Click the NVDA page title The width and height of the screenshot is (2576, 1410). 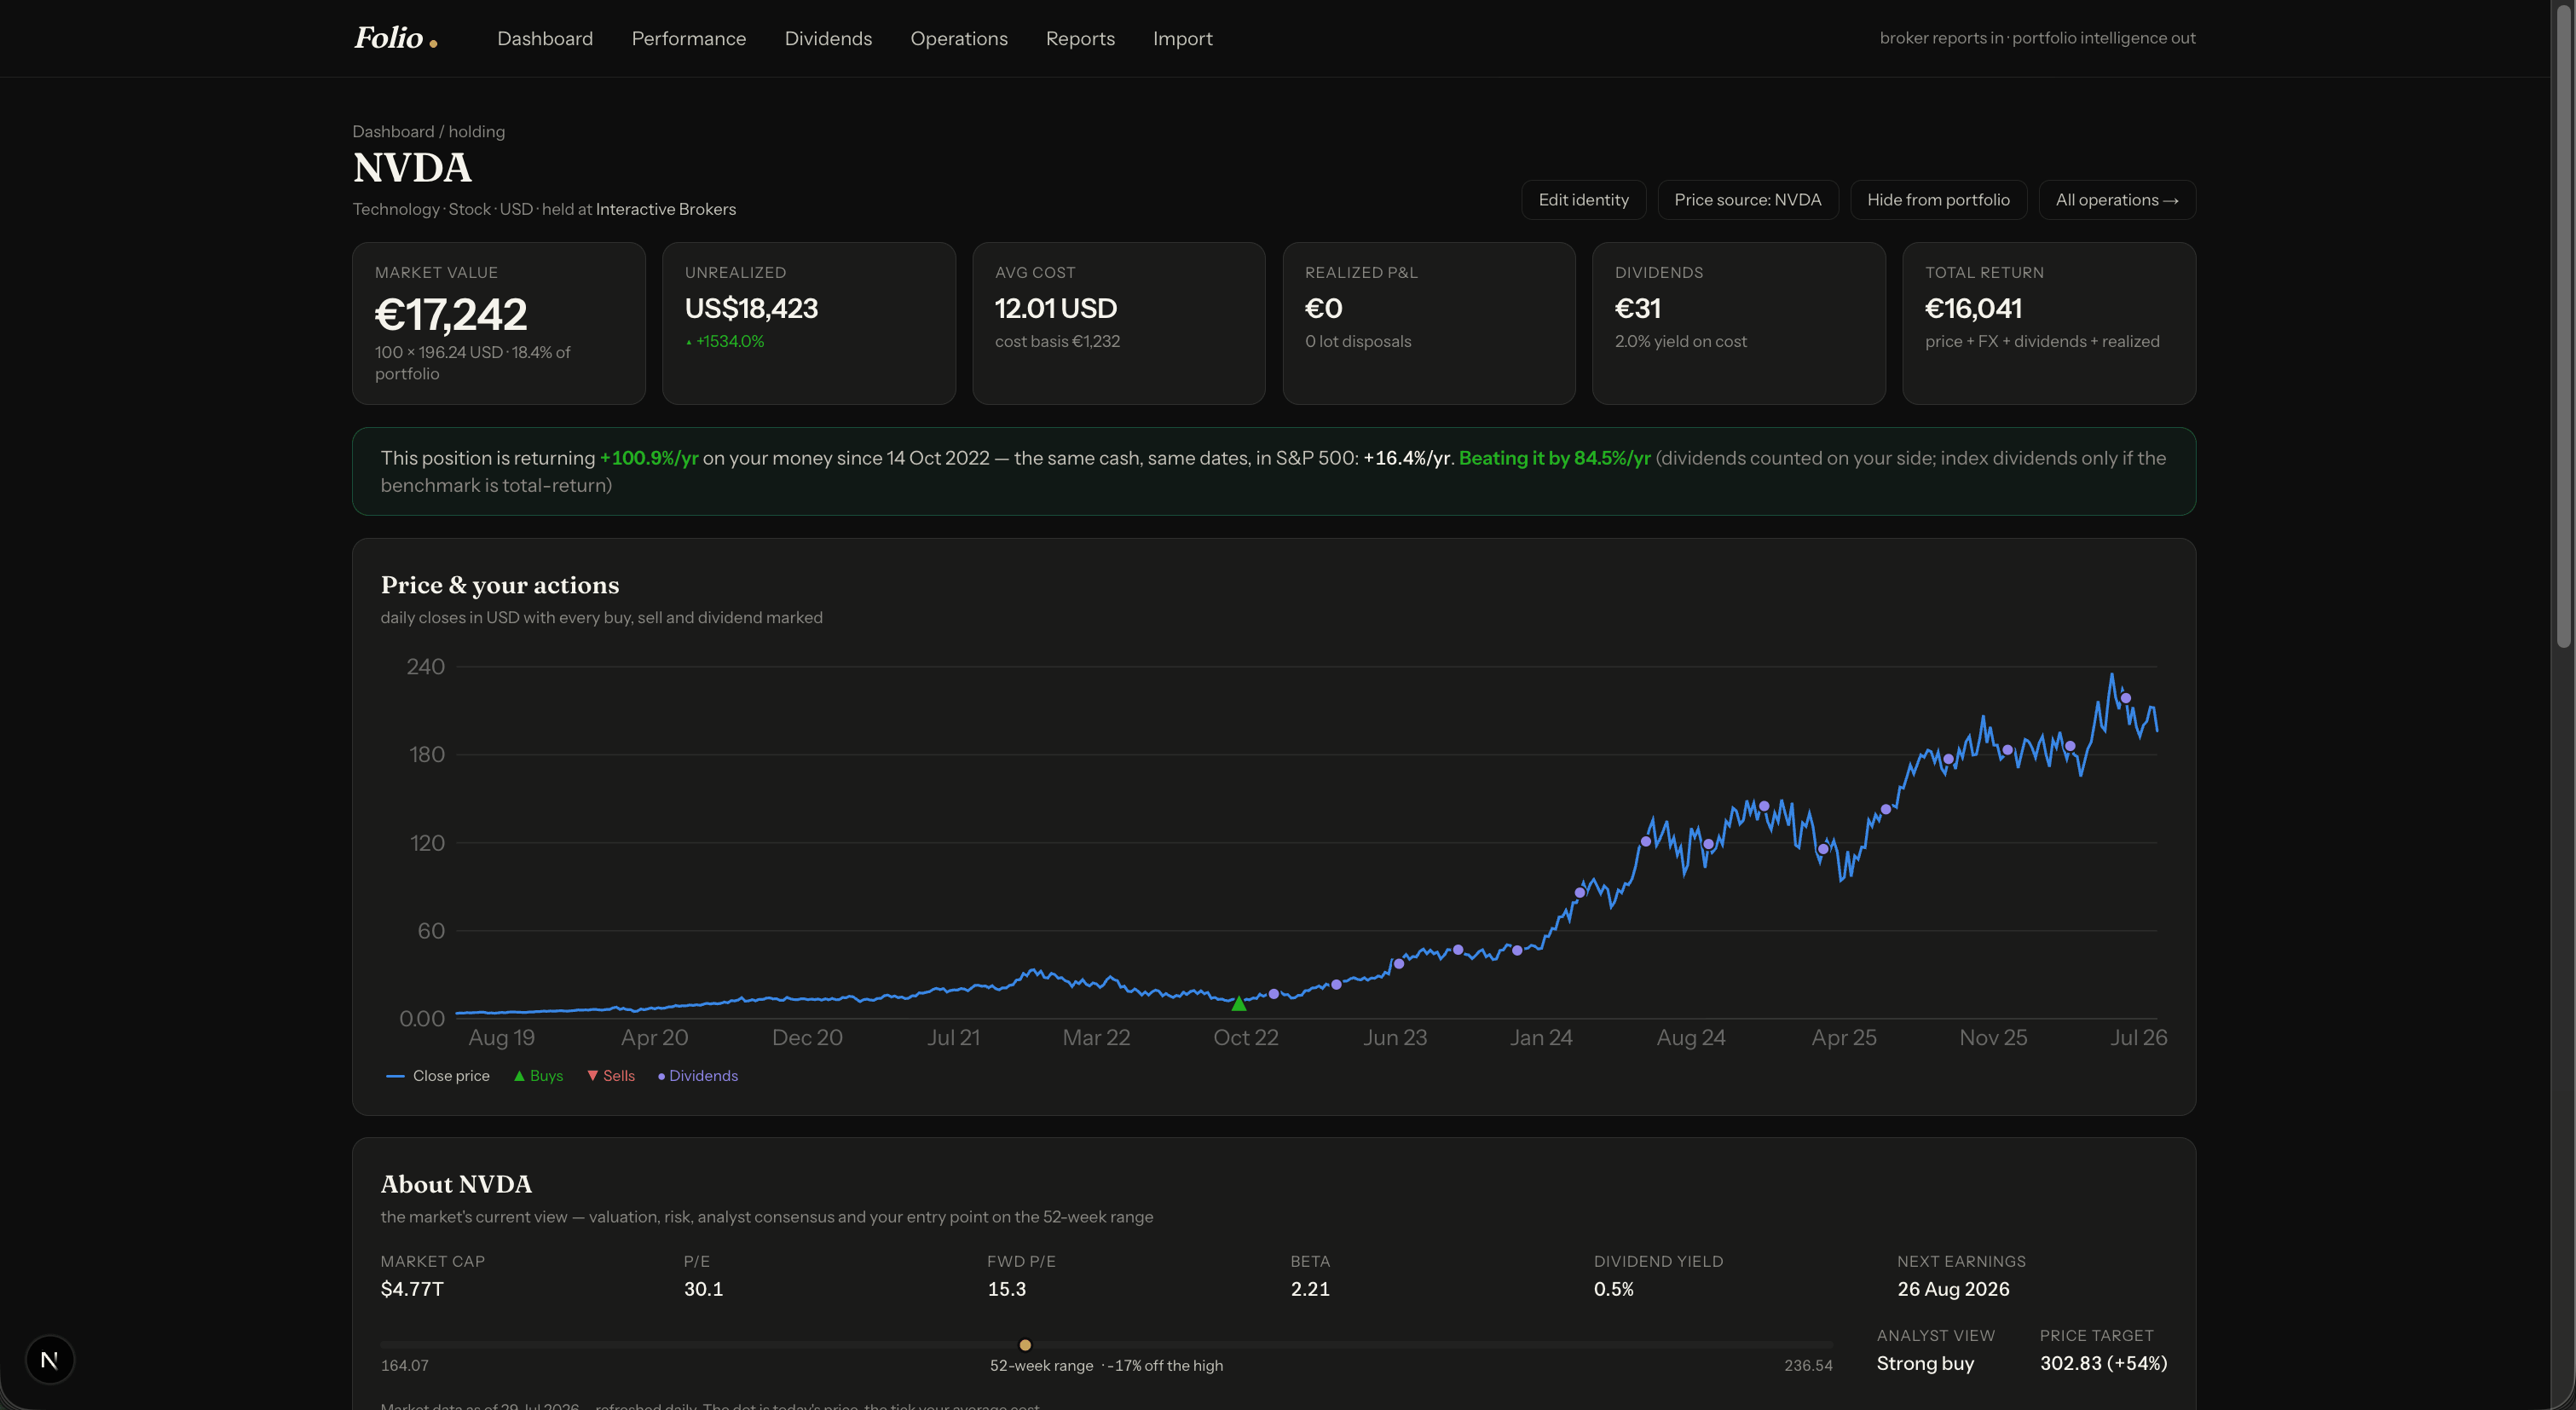pyautogui.click(x=412, y=168)
